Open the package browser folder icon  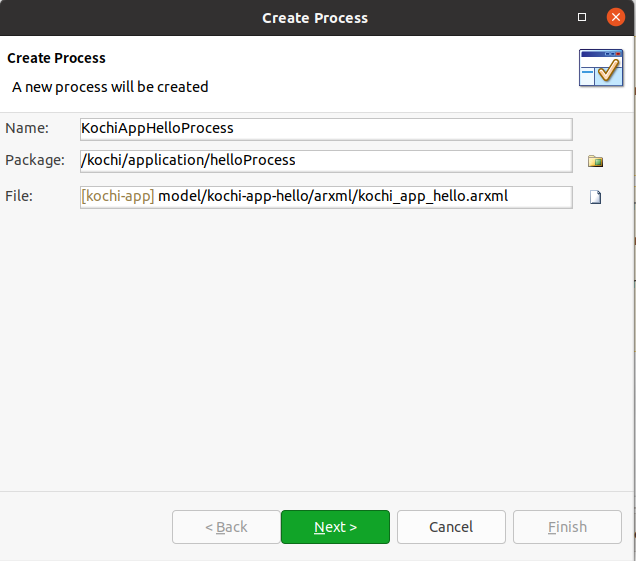click(x=595, y=161)
